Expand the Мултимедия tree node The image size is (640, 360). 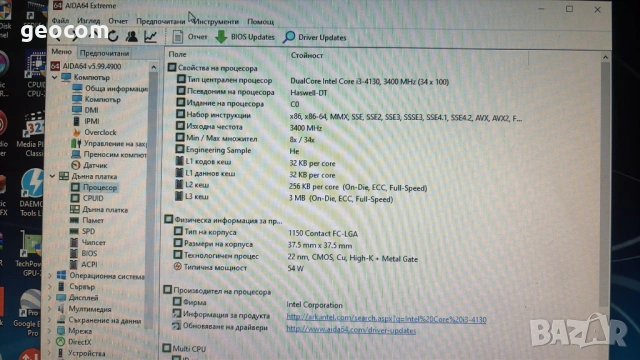click(x=50, y=309)
